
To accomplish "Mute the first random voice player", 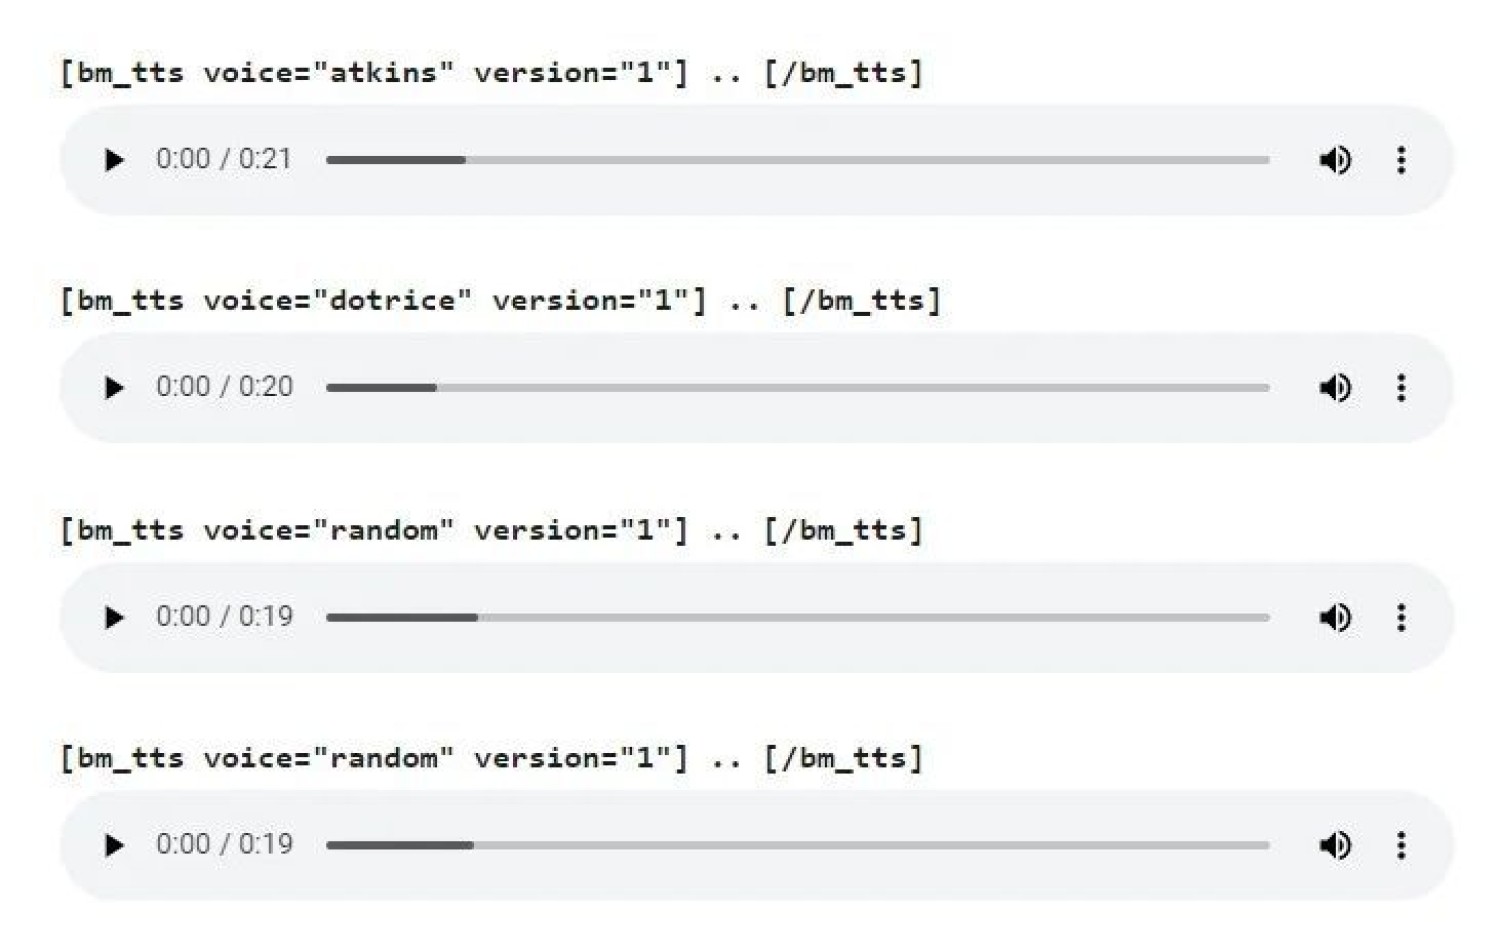I will point(1335,617).
